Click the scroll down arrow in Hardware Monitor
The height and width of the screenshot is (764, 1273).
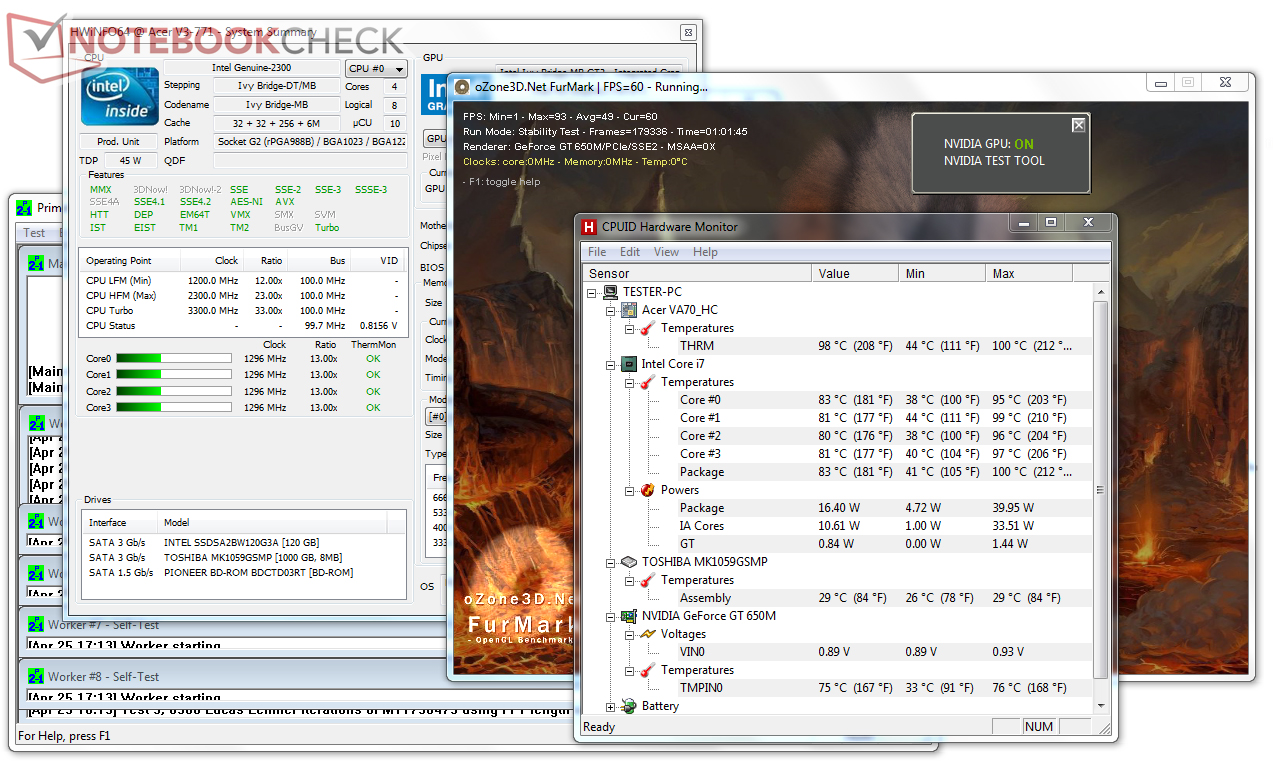coord(1101,705)
